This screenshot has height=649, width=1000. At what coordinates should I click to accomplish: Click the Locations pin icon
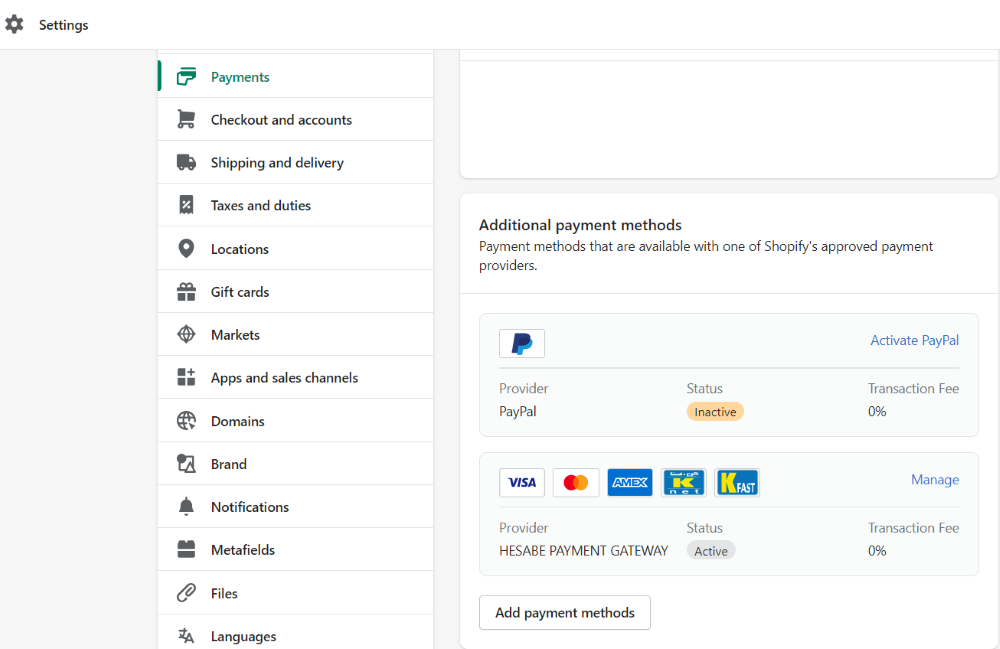186,249
